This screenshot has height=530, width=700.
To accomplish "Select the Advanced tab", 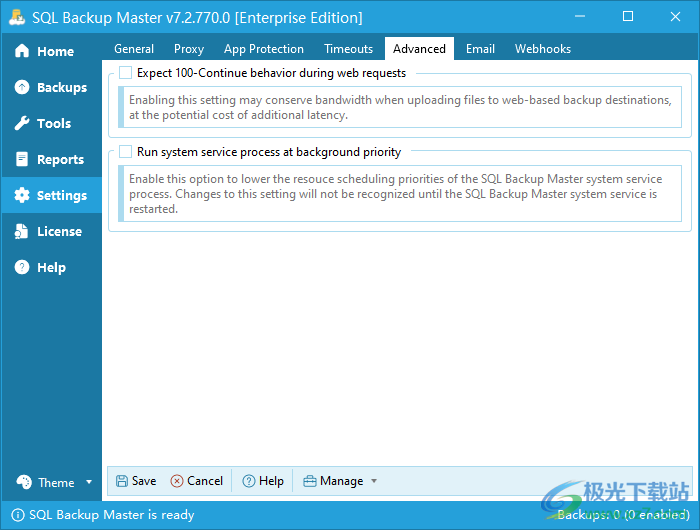I will [419, 49].
